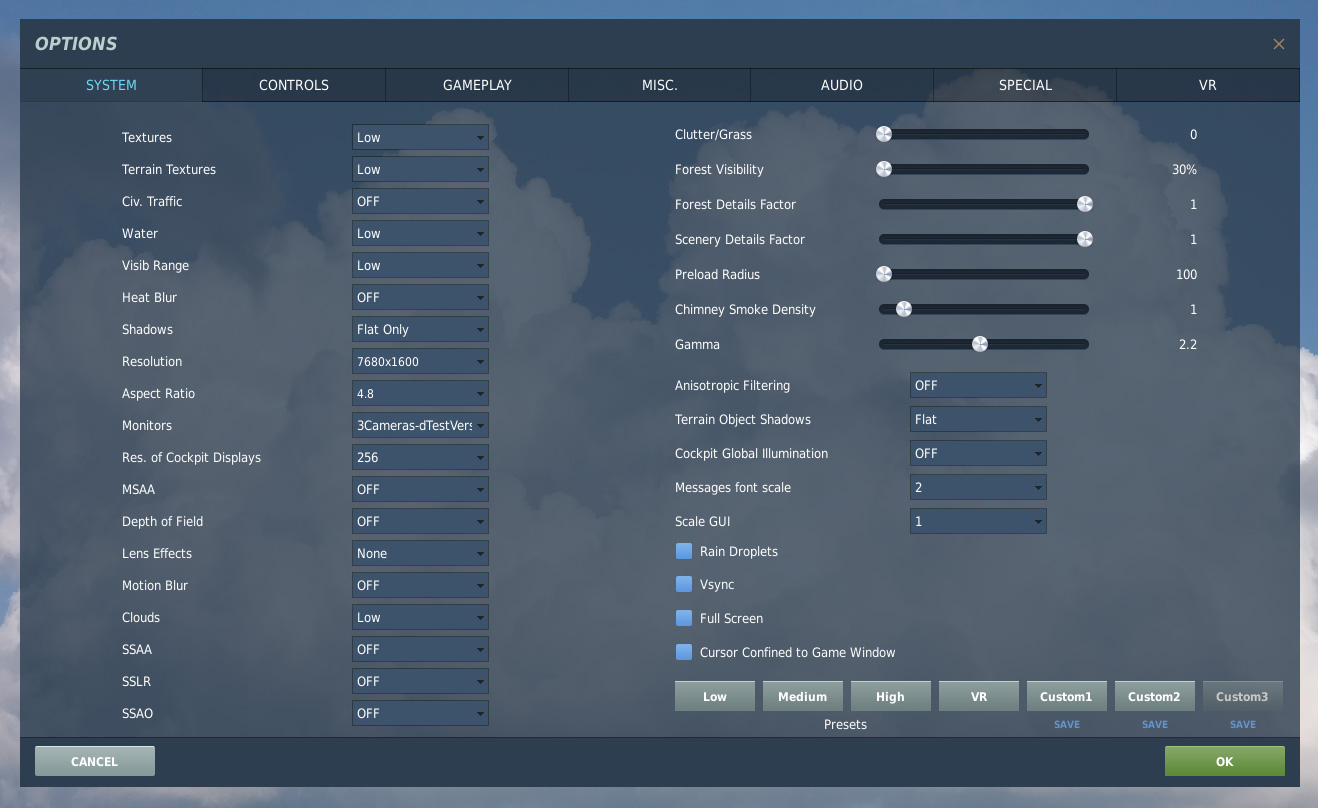Image resolution: width=1318 pixels, height=808 pixels.
Task: Open the Lens Effects dropdown
Action: click(x=420, y=553)
